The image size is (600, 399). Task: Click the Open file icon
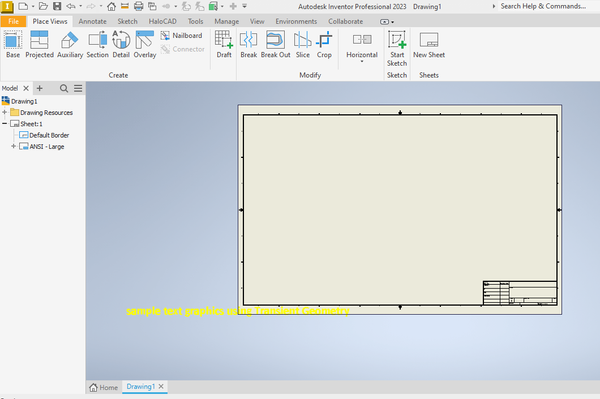point(43,6)
